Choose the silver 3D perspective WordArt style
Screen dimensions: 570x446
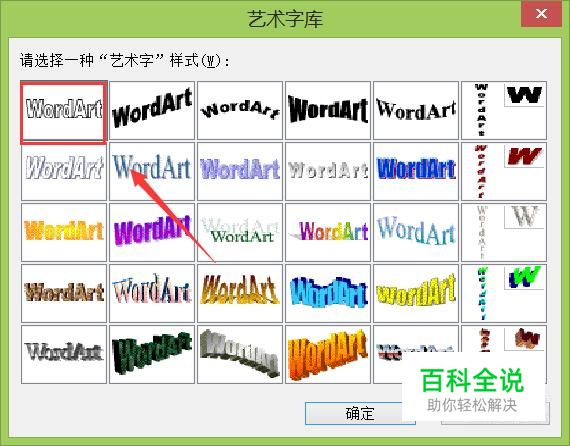point(240,355)
